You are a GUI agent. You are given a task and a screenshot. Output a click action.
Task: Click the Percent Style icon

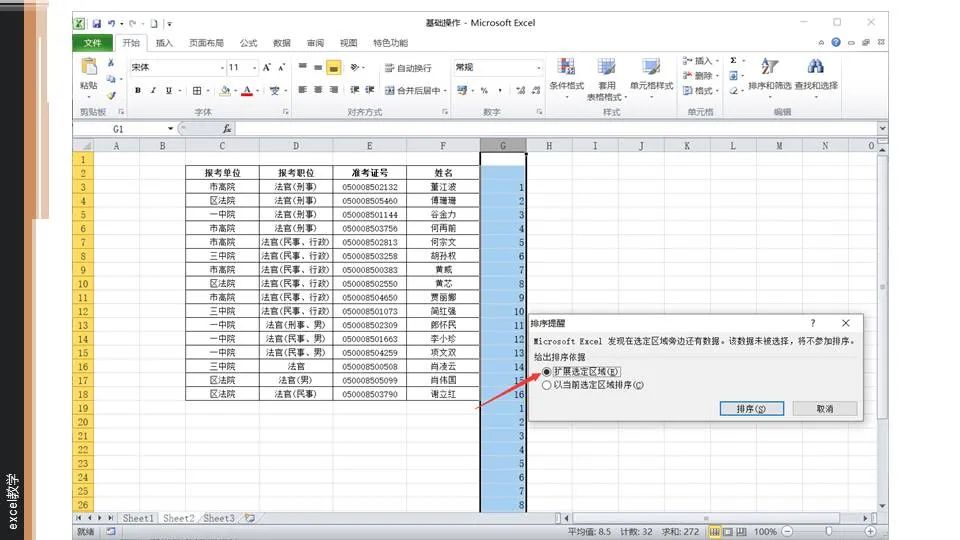(x=484, y=91)
